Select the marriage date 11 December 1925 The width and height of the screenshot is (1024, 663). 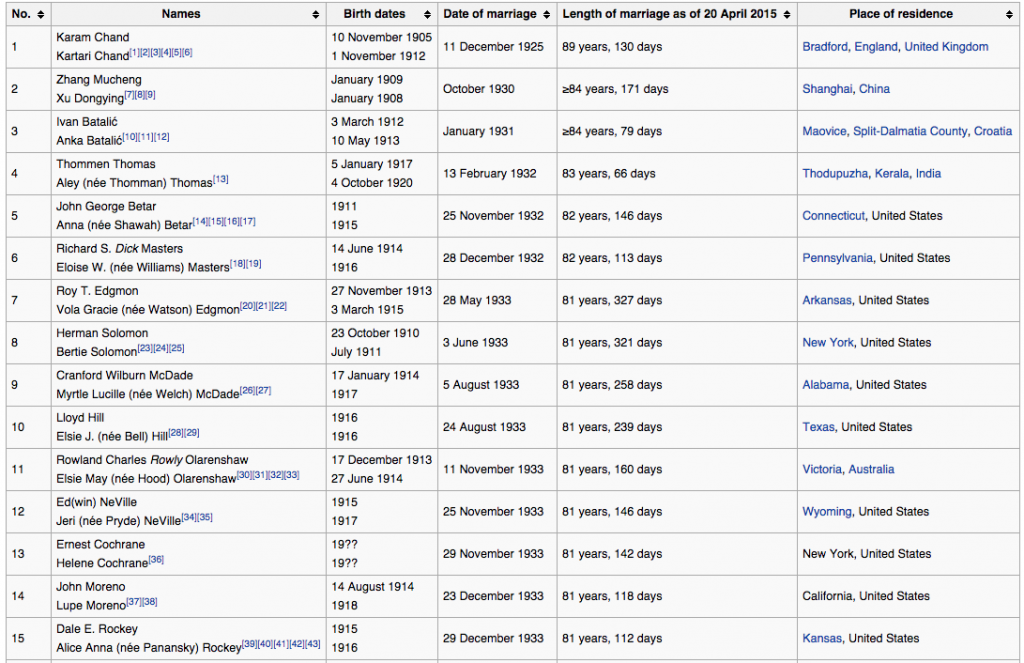pos(493,46)
